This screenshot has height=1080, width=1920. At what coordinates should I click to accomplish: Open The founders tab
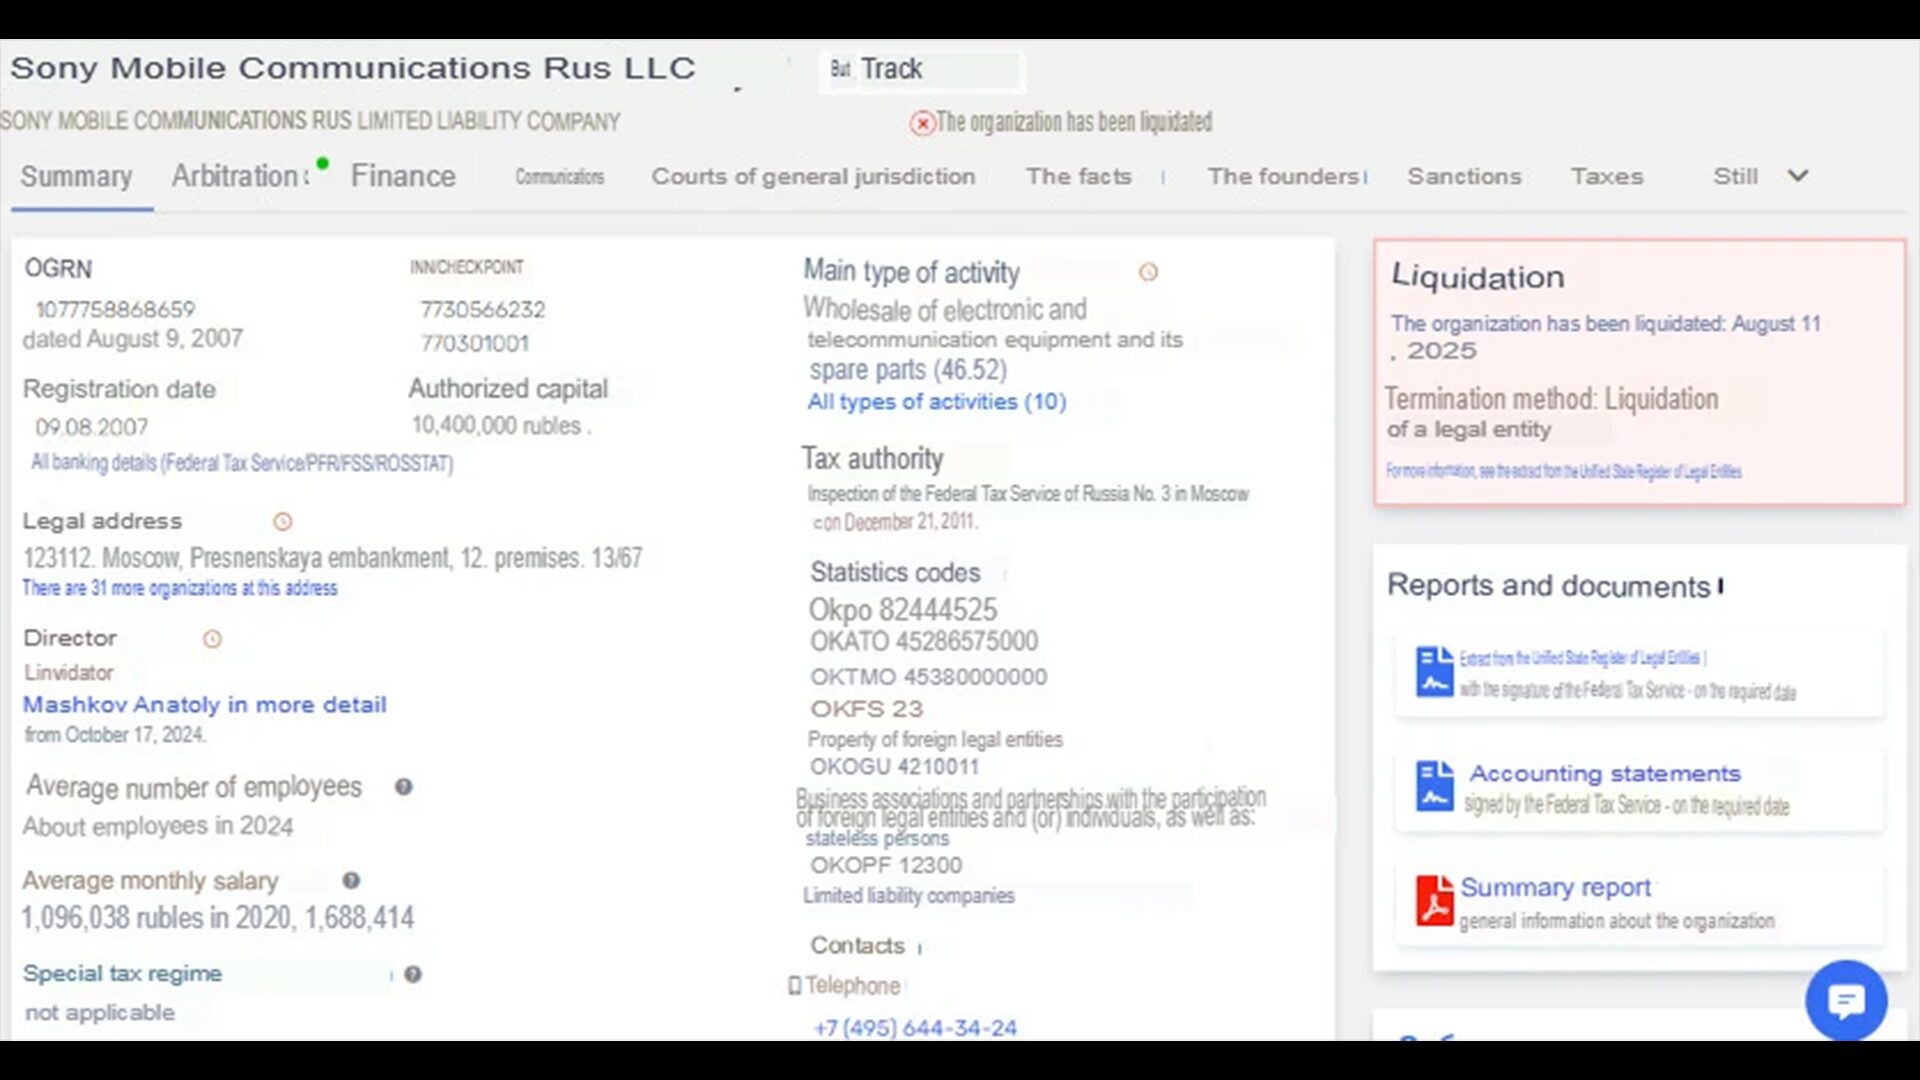coord(1284,176)
